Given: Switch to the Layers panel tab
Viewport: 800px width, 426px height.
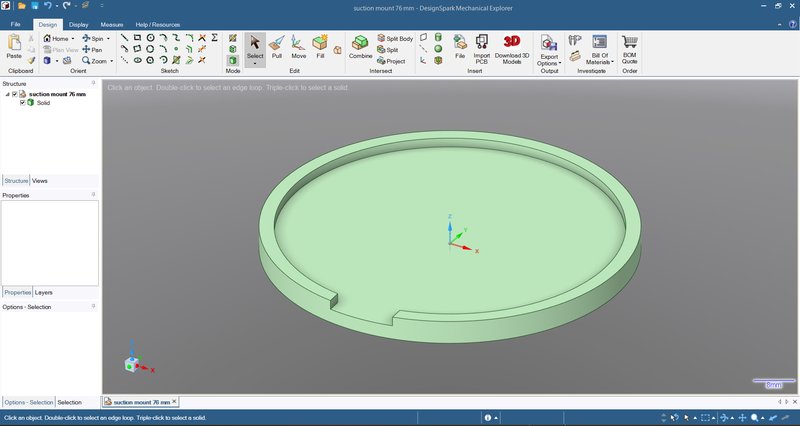Looking at the screenshot, I should point(43,292).
